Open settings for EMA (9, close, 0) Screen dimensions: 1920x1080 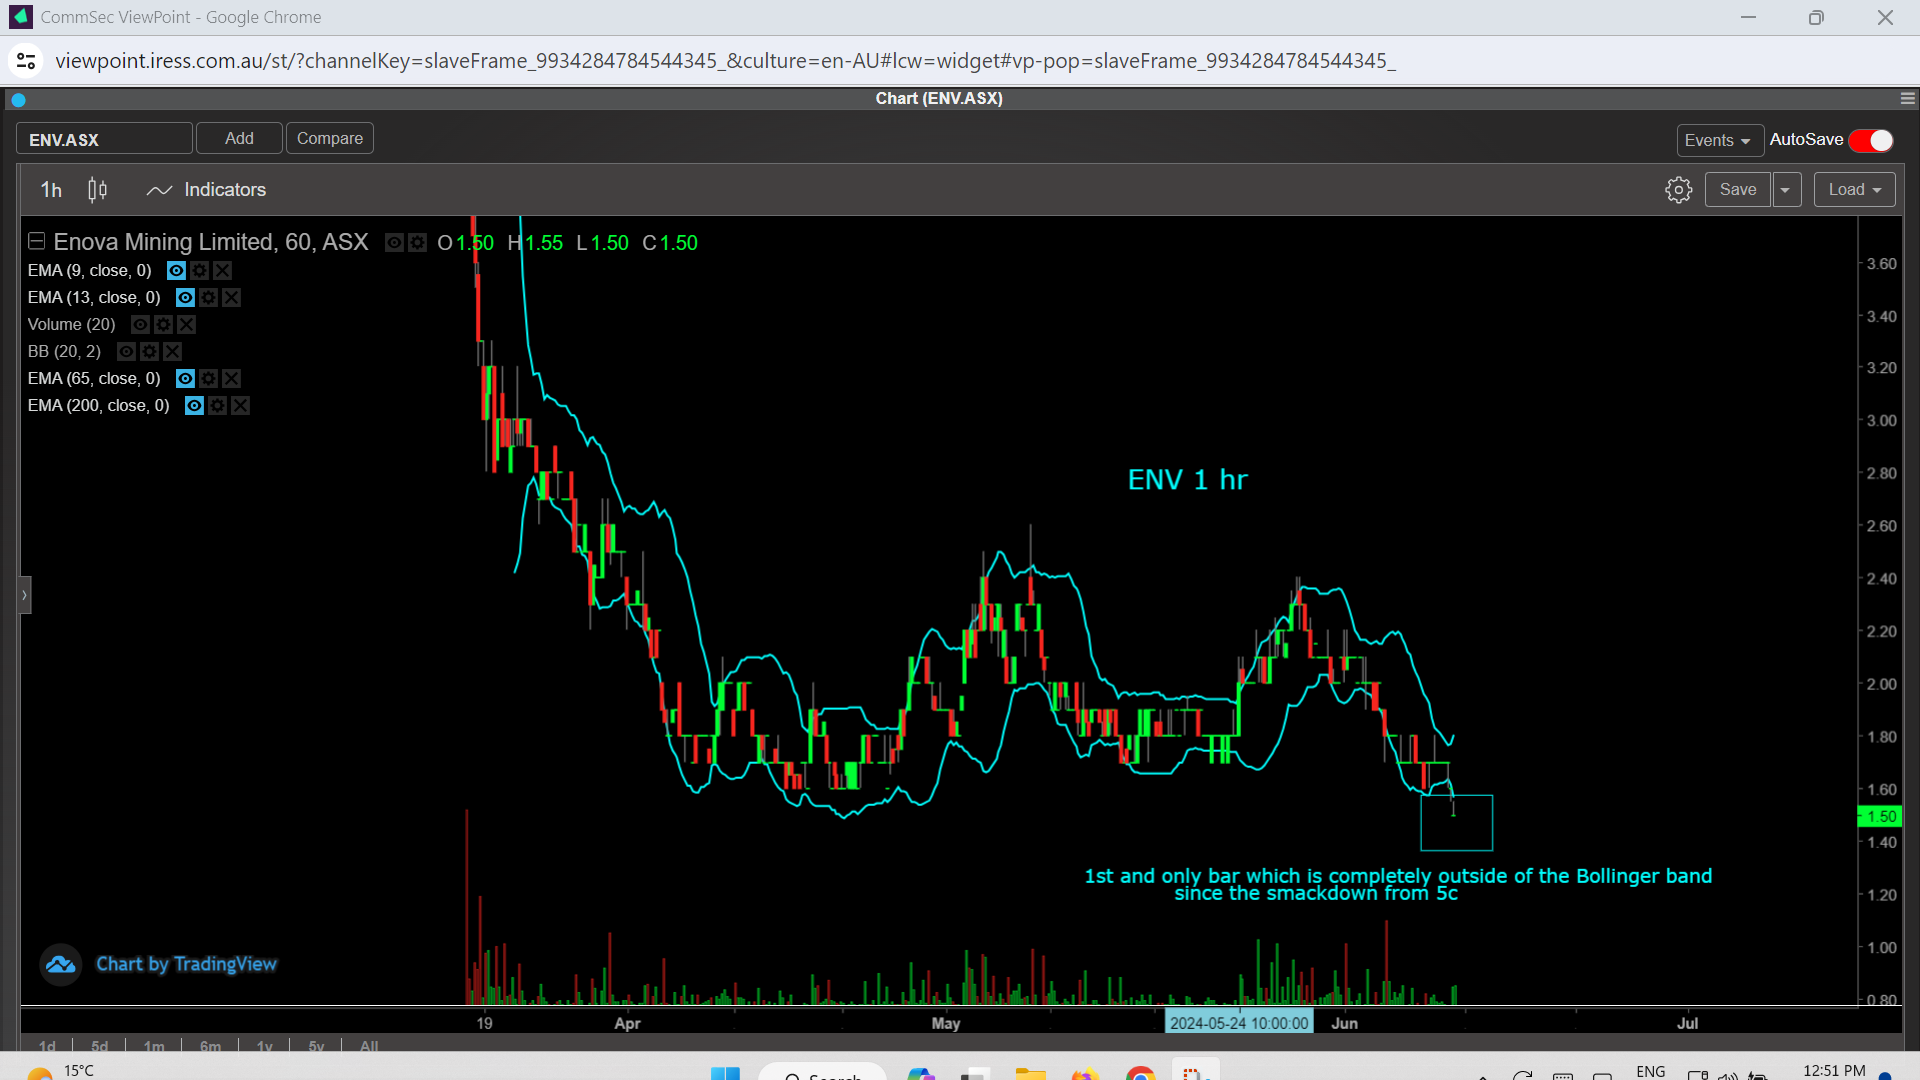click(199, 271)
